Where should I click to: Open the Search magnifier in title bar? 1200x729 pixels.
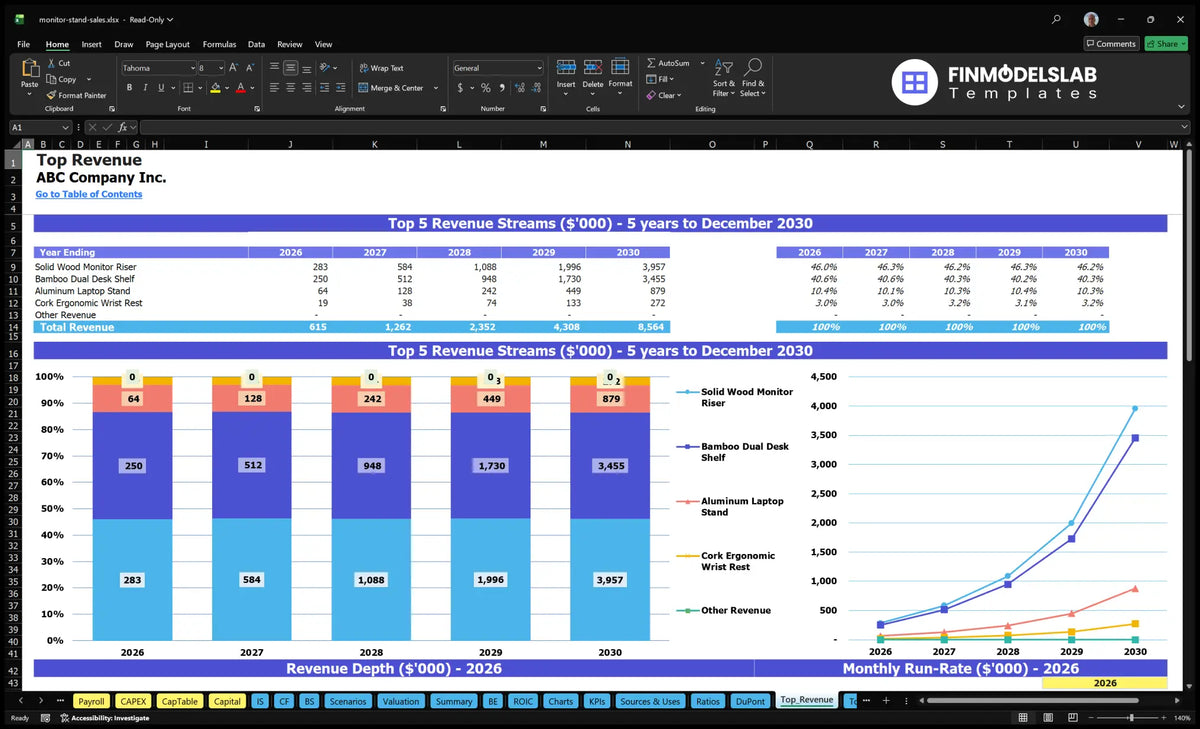(x=1057, y=19)
